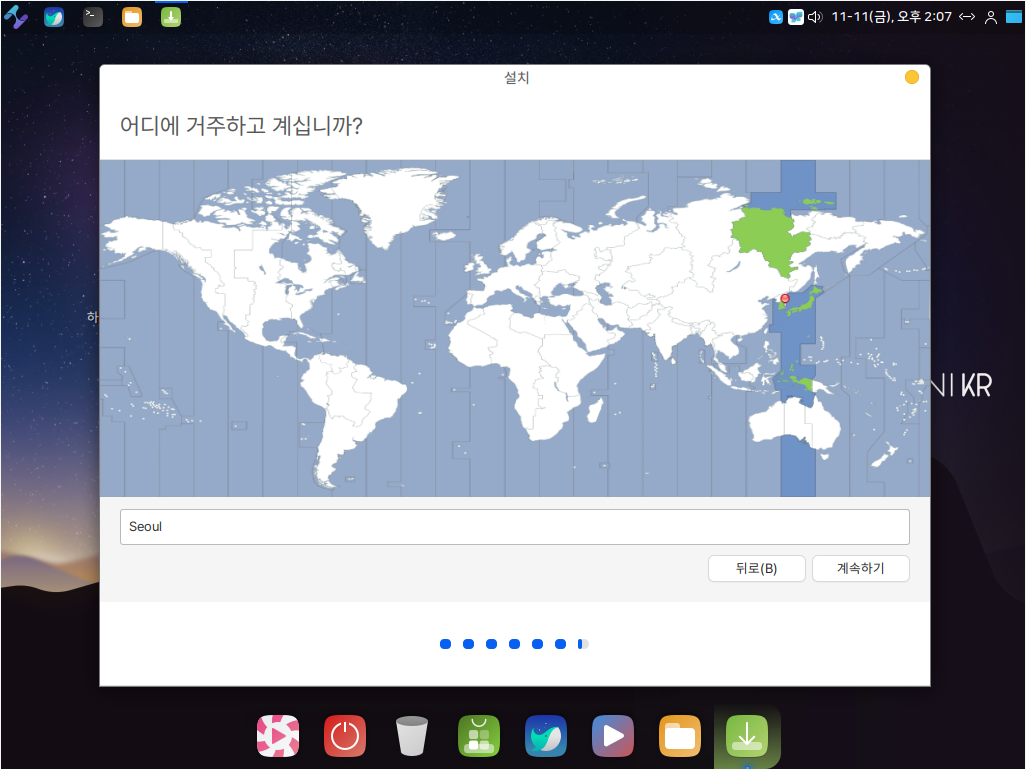Click the yellow window button on installer
This screenshot has width=1026, height=769.
pyautogui.click(x=912, y=78)
